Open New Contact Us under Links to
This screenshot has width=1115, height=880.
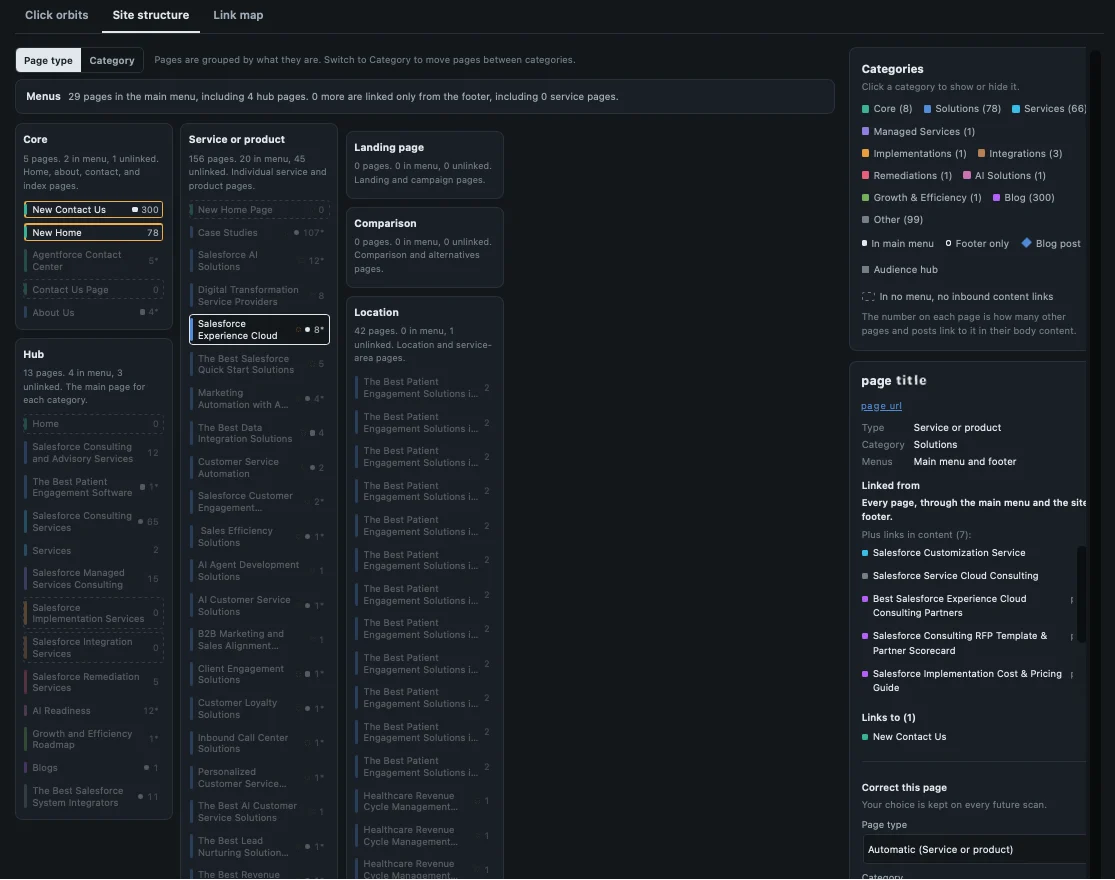click(x=909, y=737)
